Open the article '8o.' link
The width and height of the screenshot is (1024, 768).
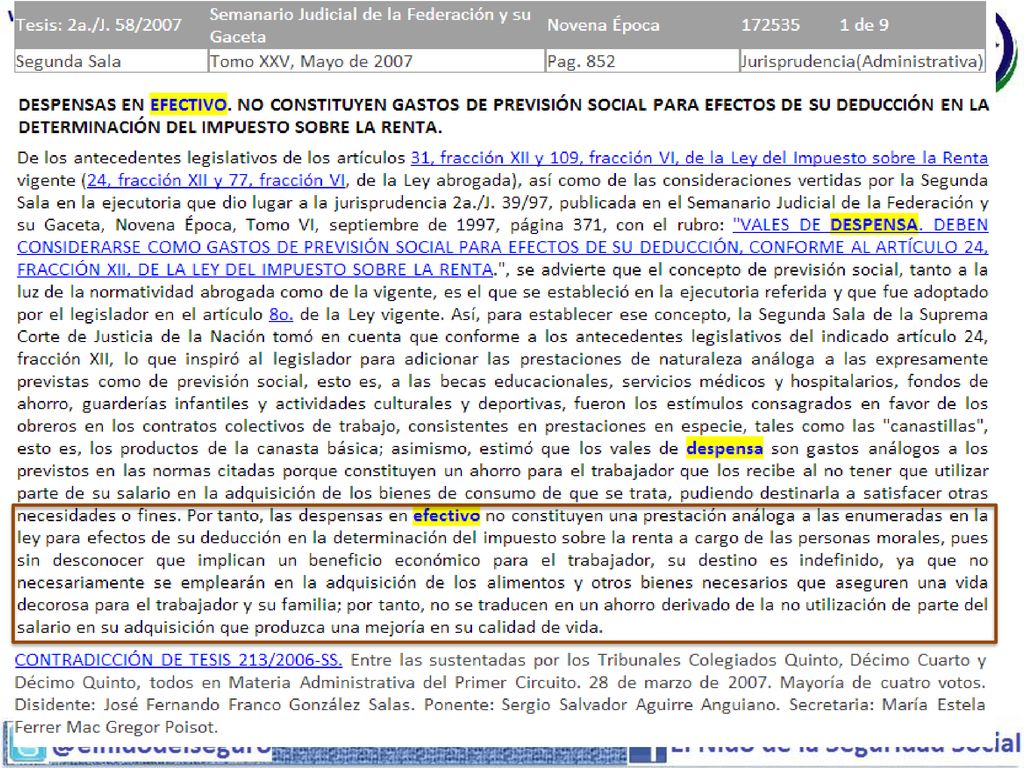tap(281, 314)
